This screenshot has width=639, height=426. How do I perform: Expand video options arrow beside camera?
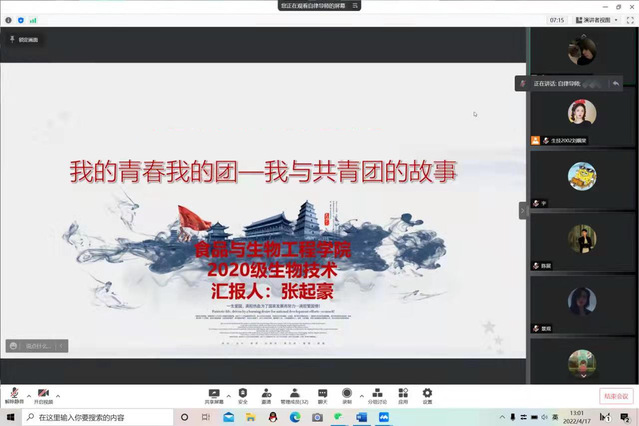[58, 394]
